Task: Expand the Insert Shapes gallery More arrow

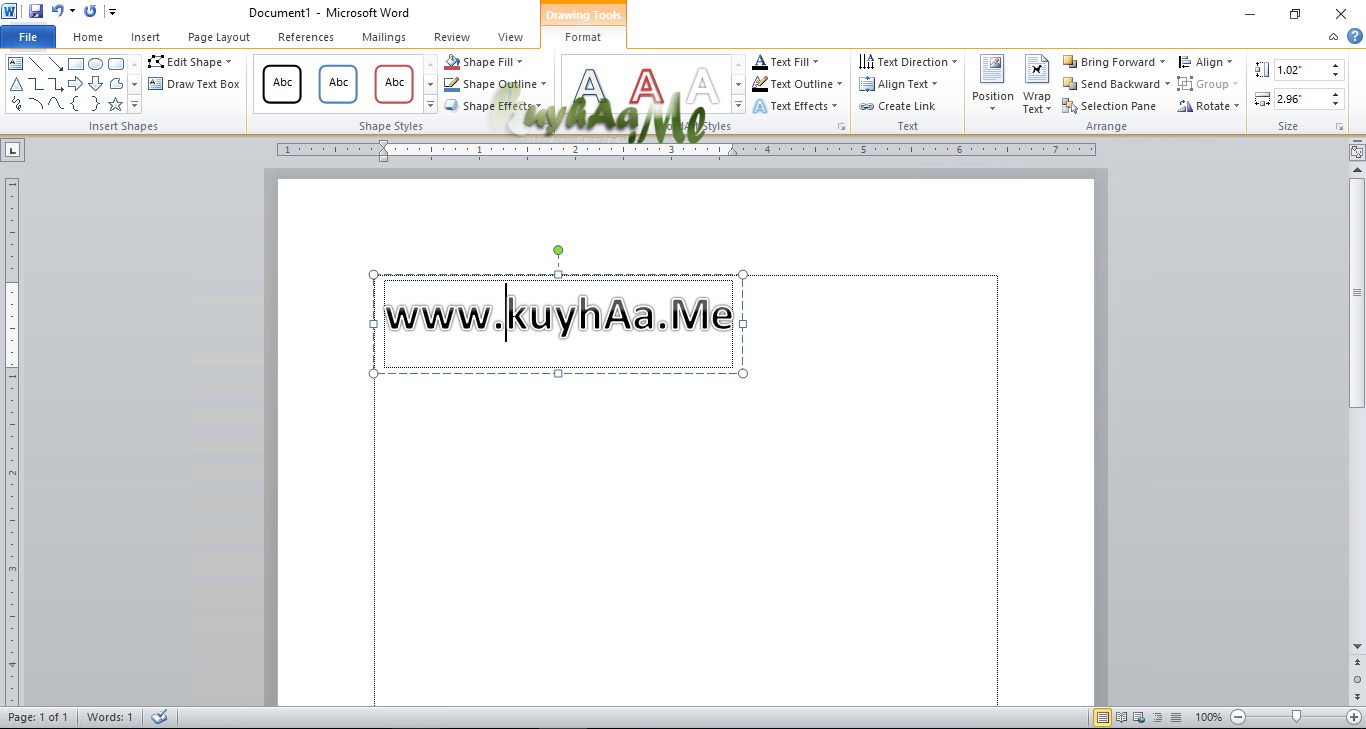Action: (x=135, y=104)
